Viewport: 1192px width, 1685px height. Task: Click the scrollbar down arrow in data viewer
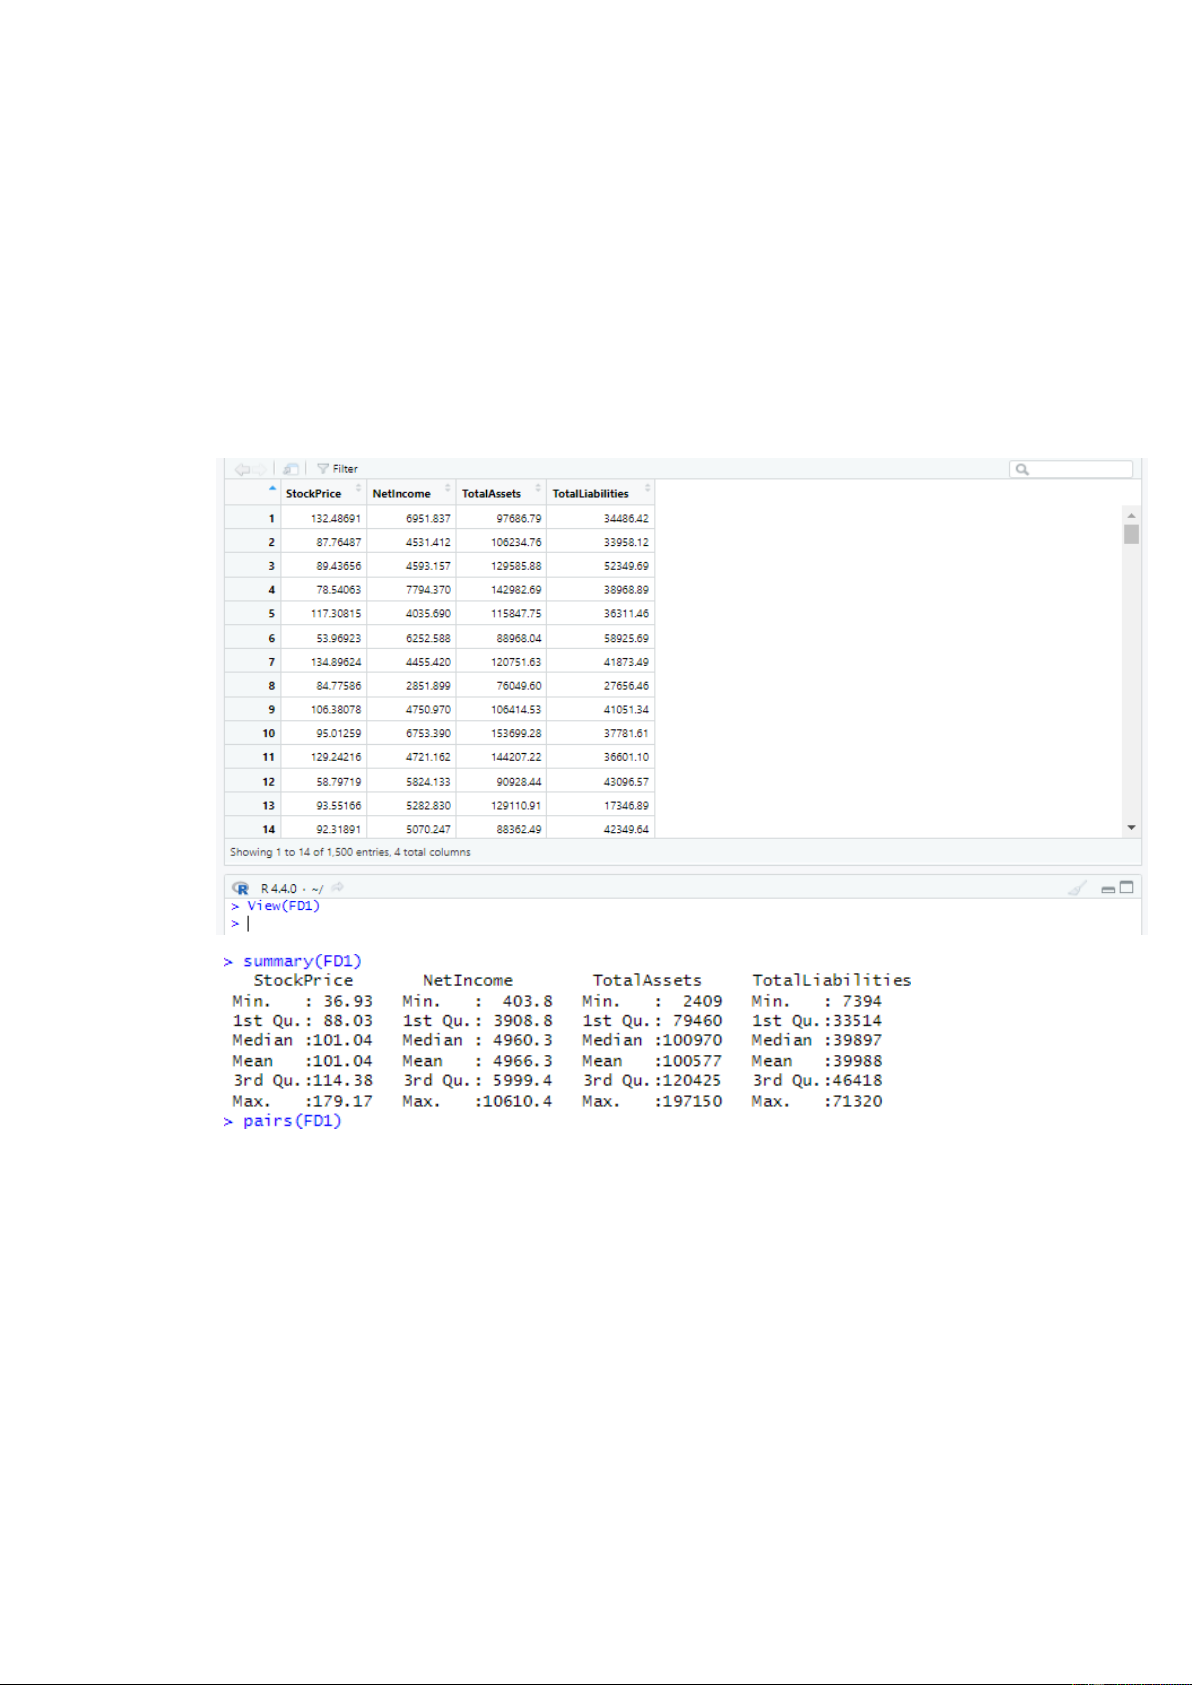(1131, 827)
